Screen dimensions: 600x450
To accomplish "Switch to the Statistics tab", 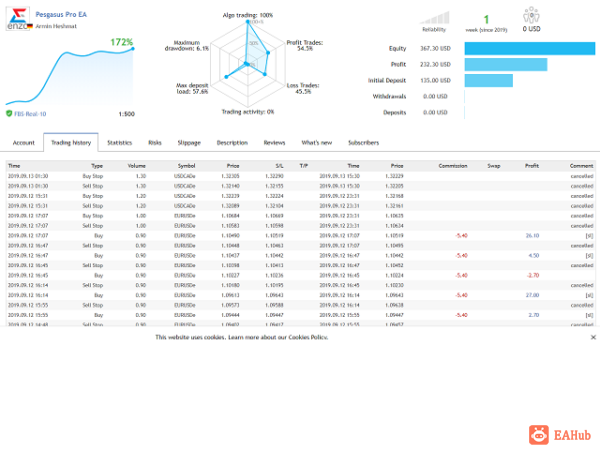I will (119, 143).
